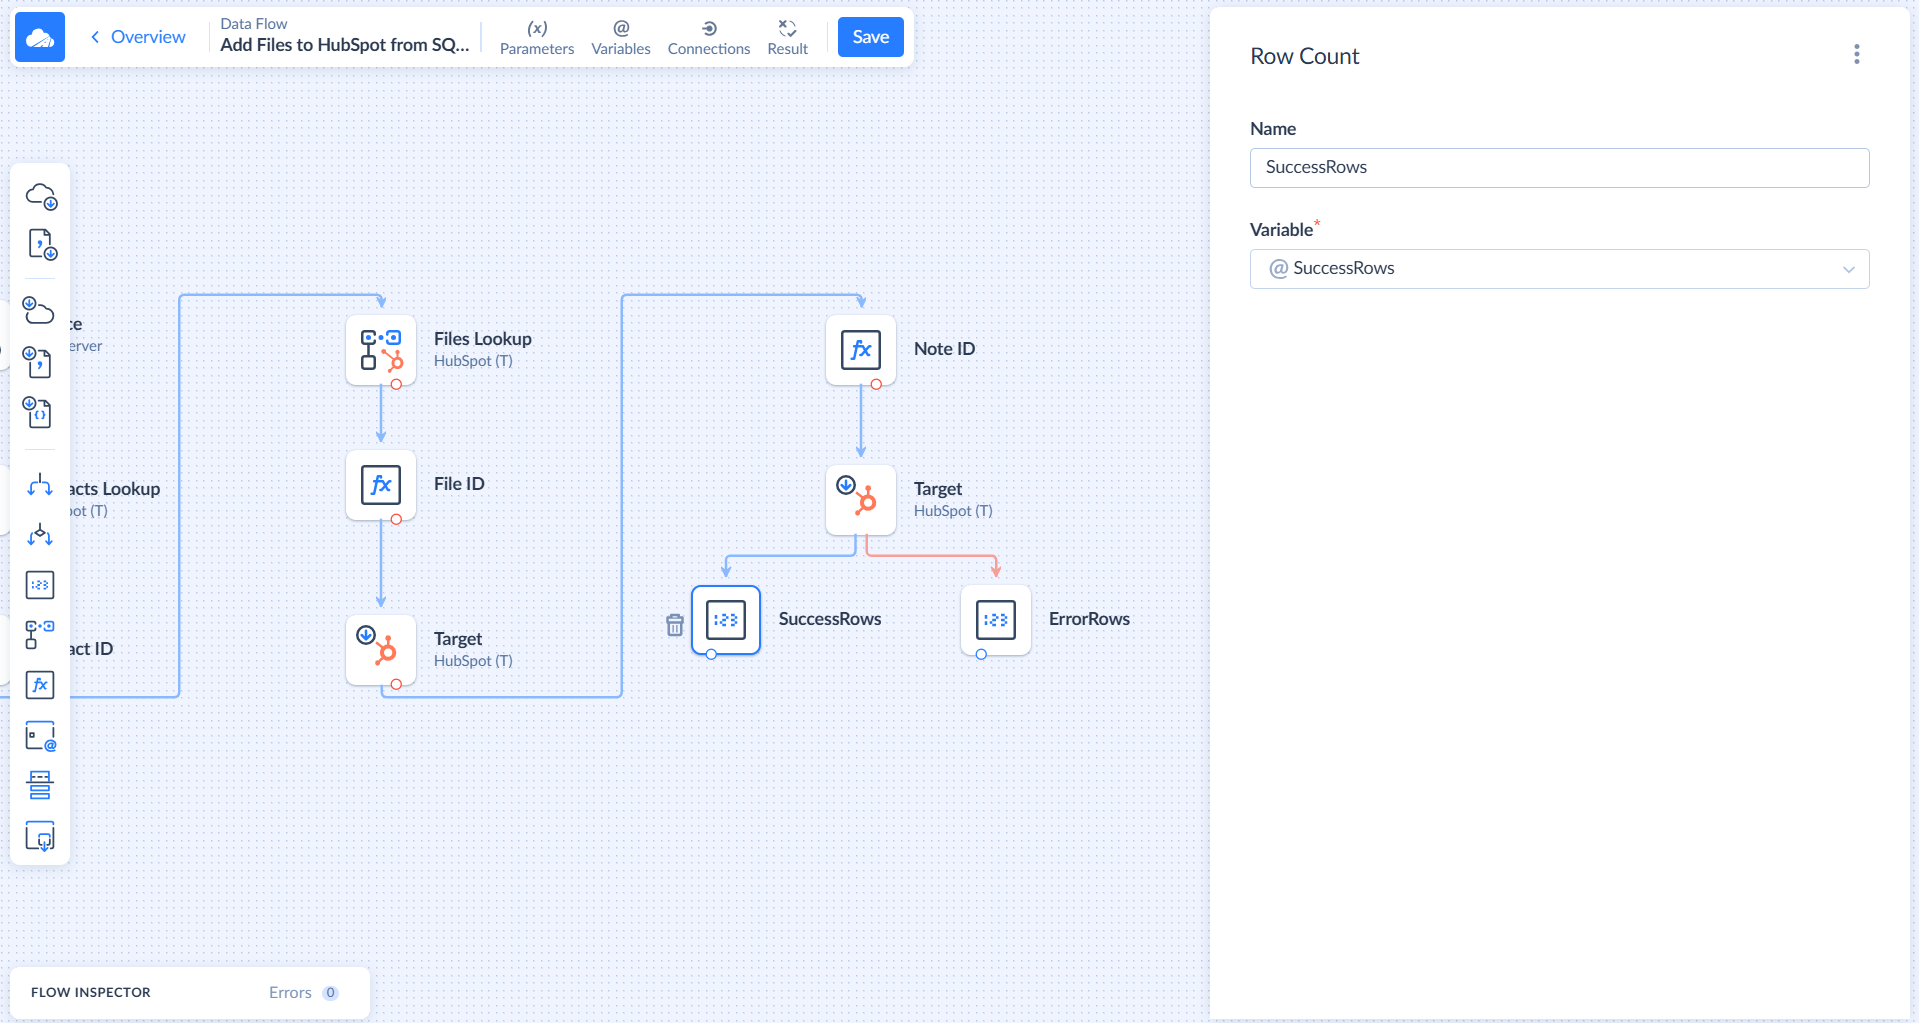
Task: Open the Variable dropdown for SuccessRows
Action: click(1559, 269)
